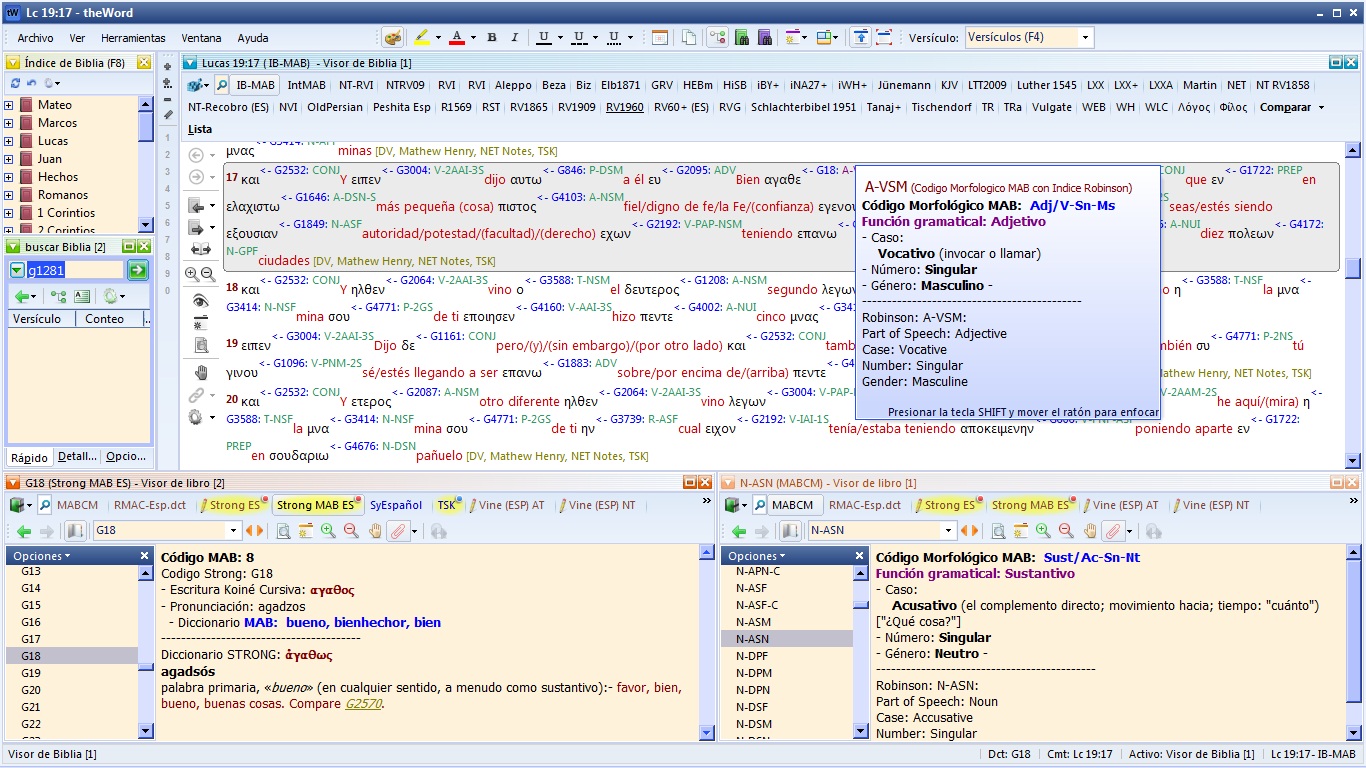Toggle bold formatting

click(492, 38)
